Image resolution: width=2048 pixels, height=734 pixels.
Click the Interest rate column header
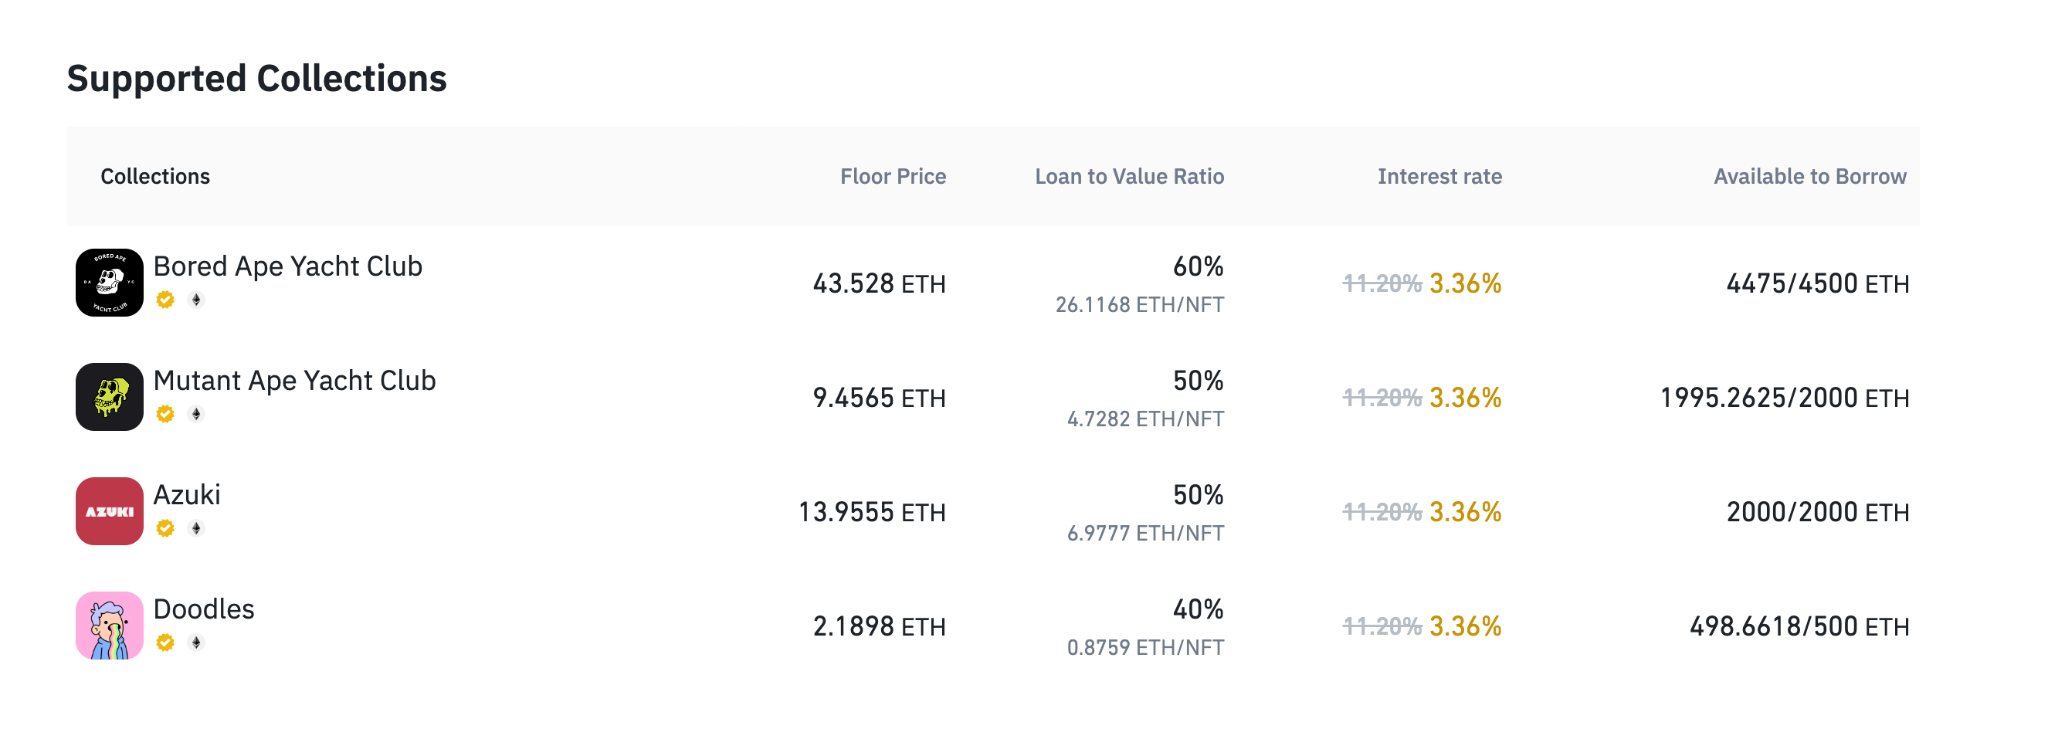(x=1439, y=177)
